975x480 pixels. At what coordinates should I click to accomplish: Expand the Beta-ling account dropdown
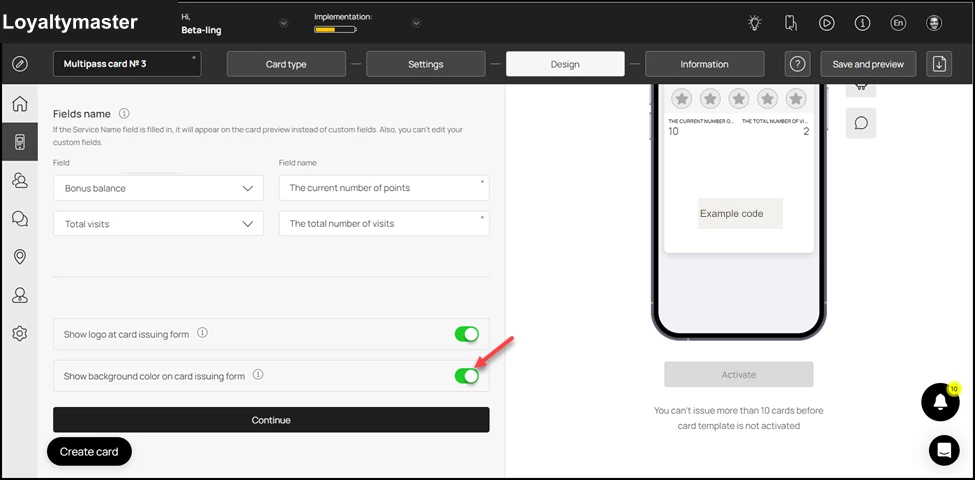[284, 23]
